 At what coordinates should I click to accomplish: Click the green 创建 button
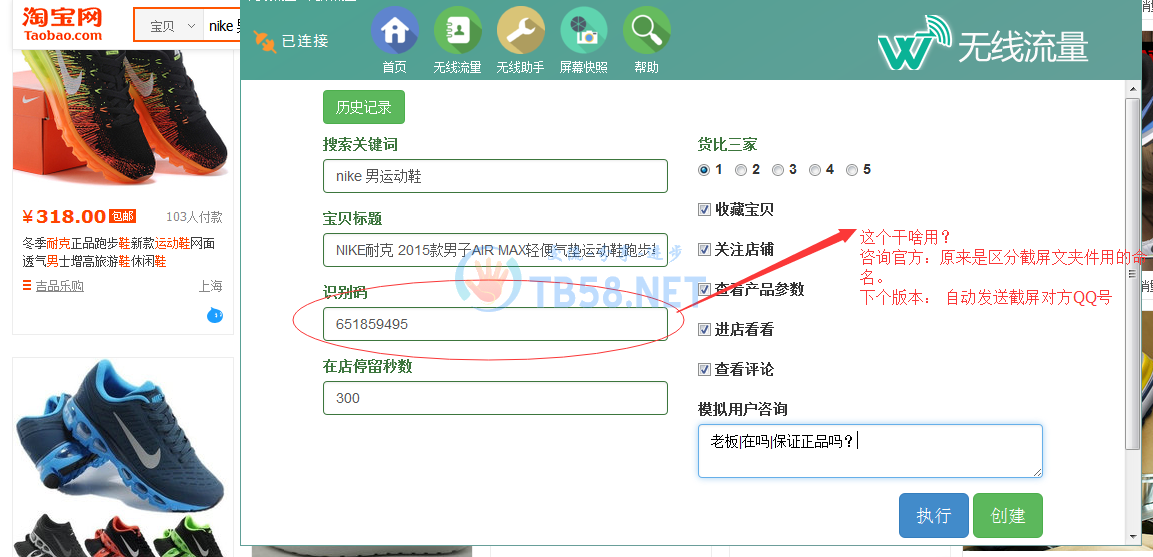pyautogui.click(x=1007, y=516)
